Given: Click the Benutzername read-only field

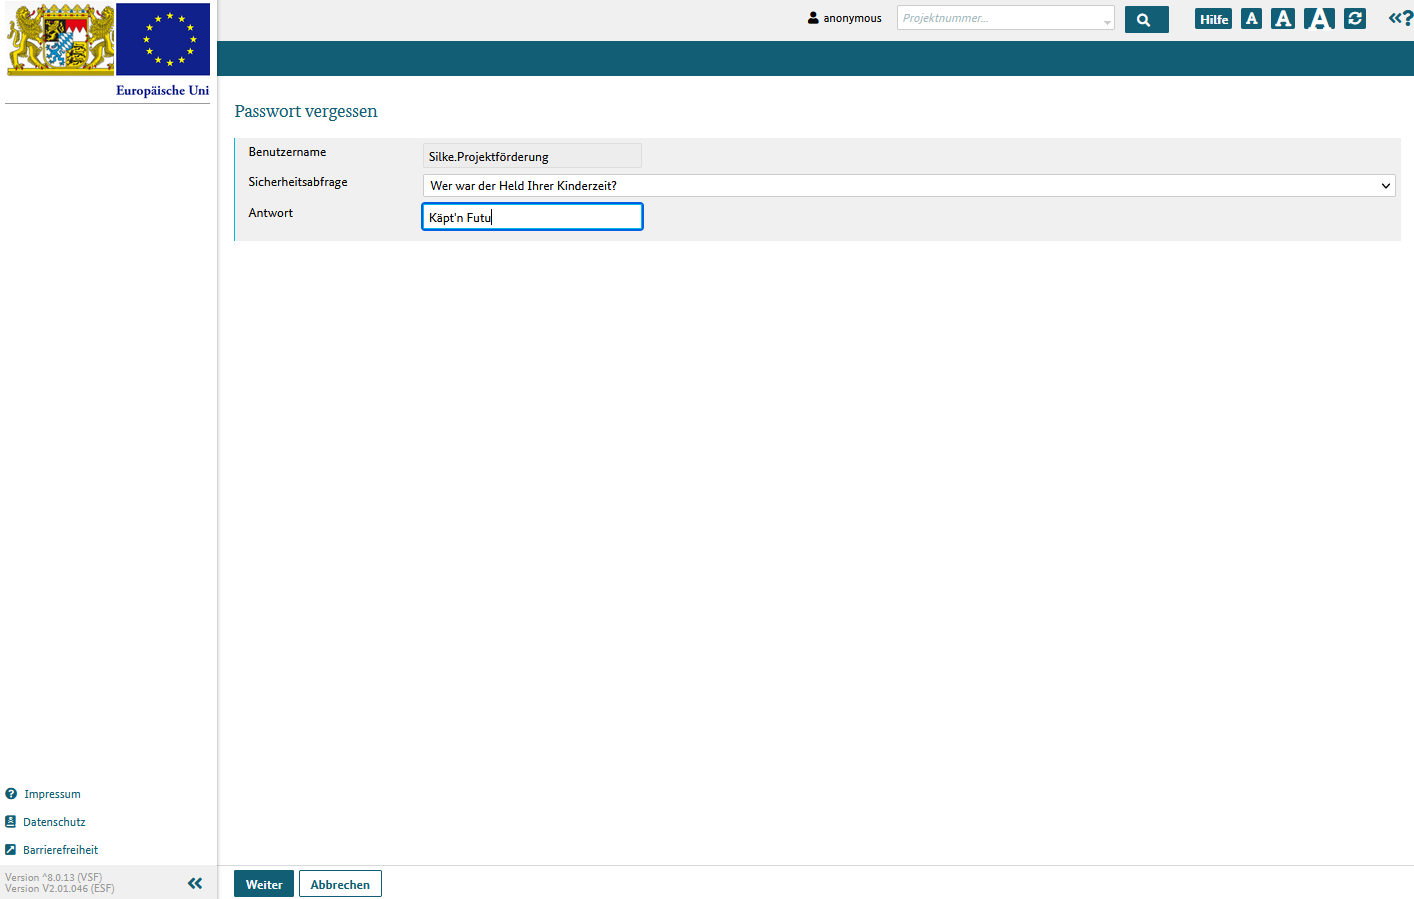Looking at the screenshot, I should click(532, 156).
